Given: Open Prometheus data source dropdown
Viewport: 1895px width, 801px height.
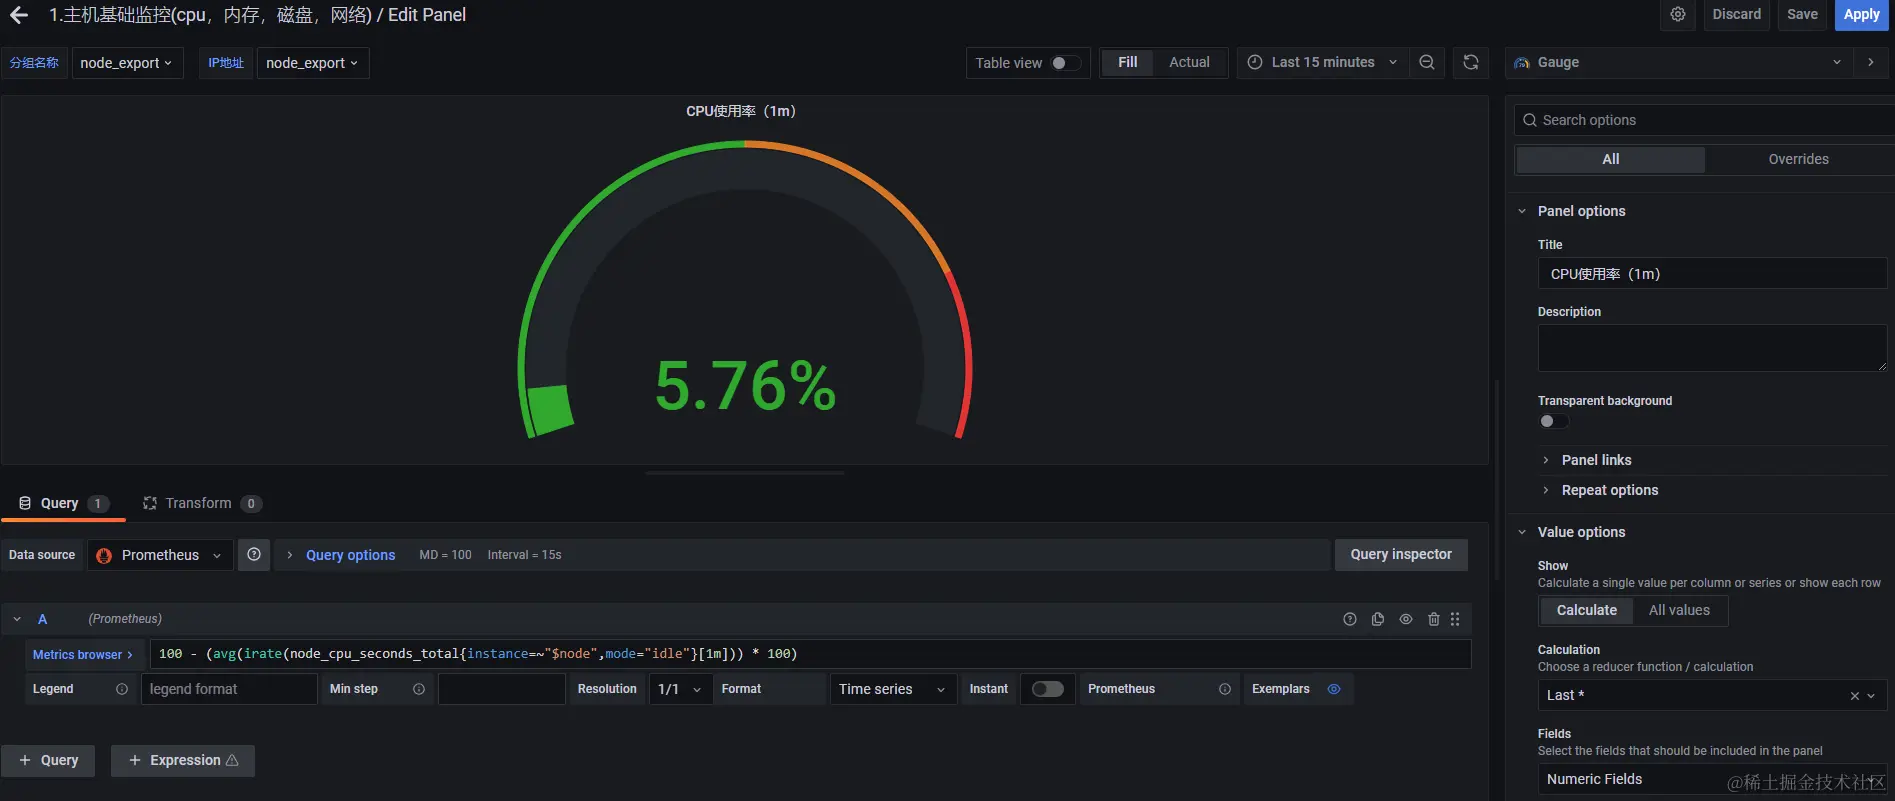Looking at the screenshot, I should click(160, 555).
